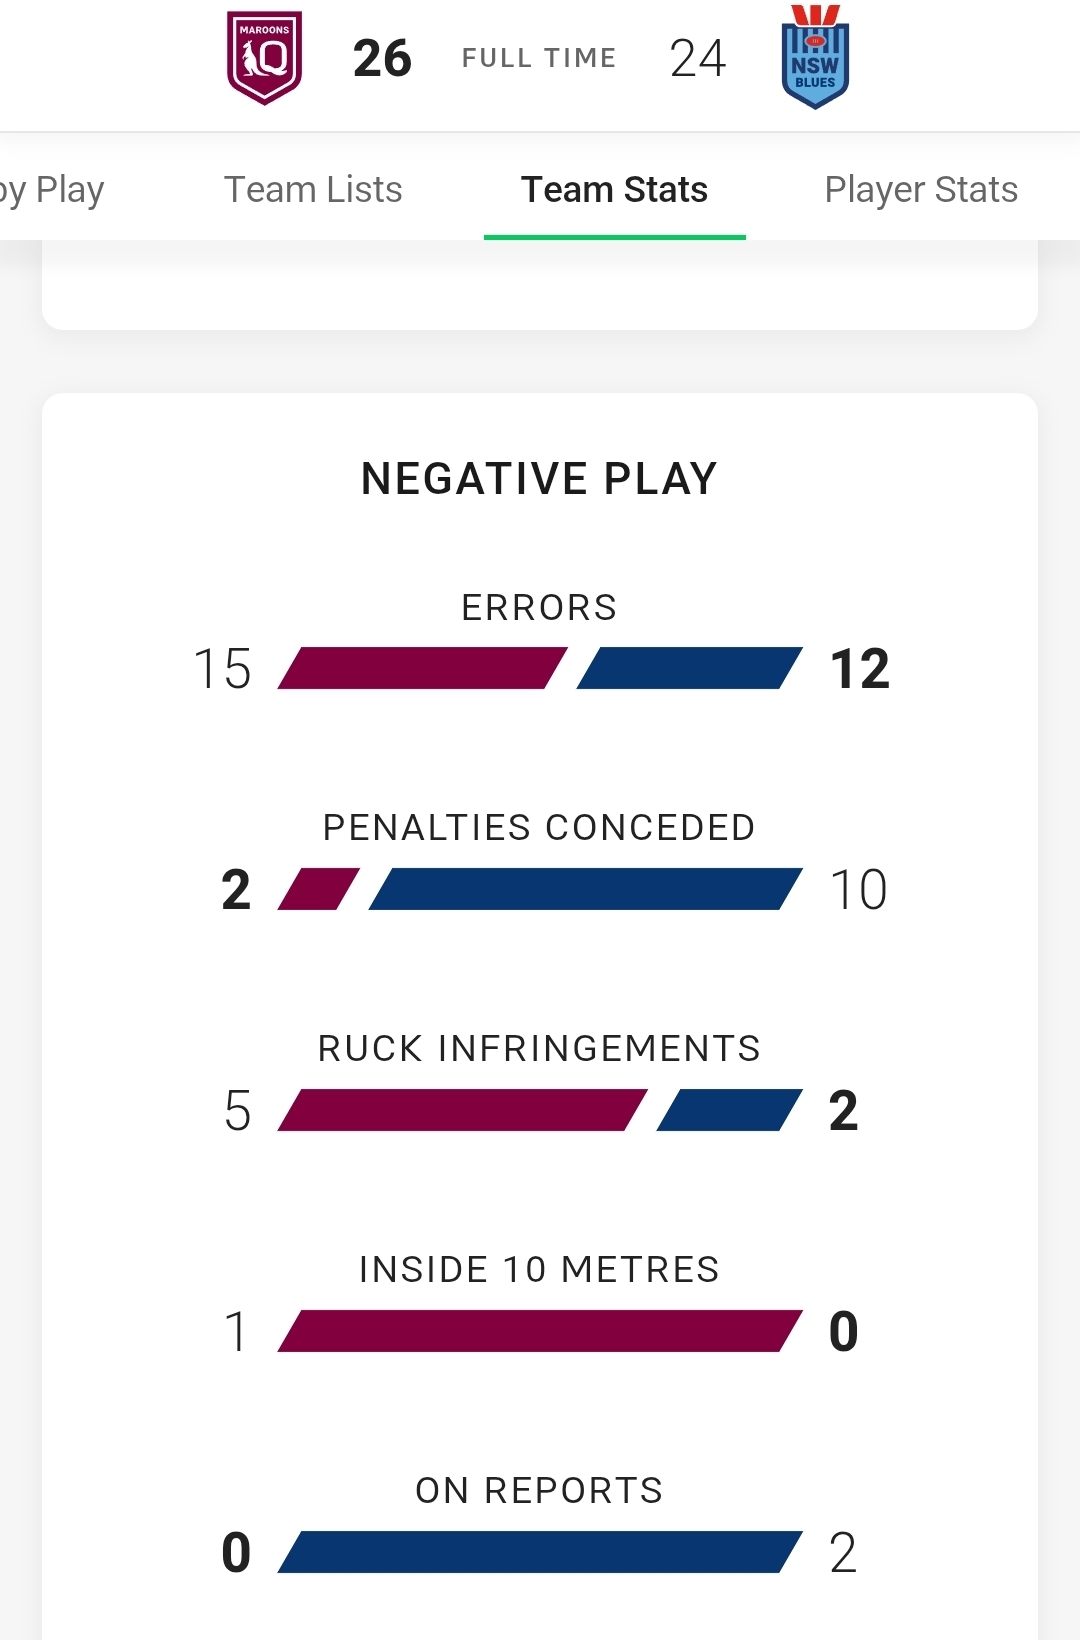Tap the maroon Errors bar
This screenshot has width=1080, height=1640.
tap(422, 668)
